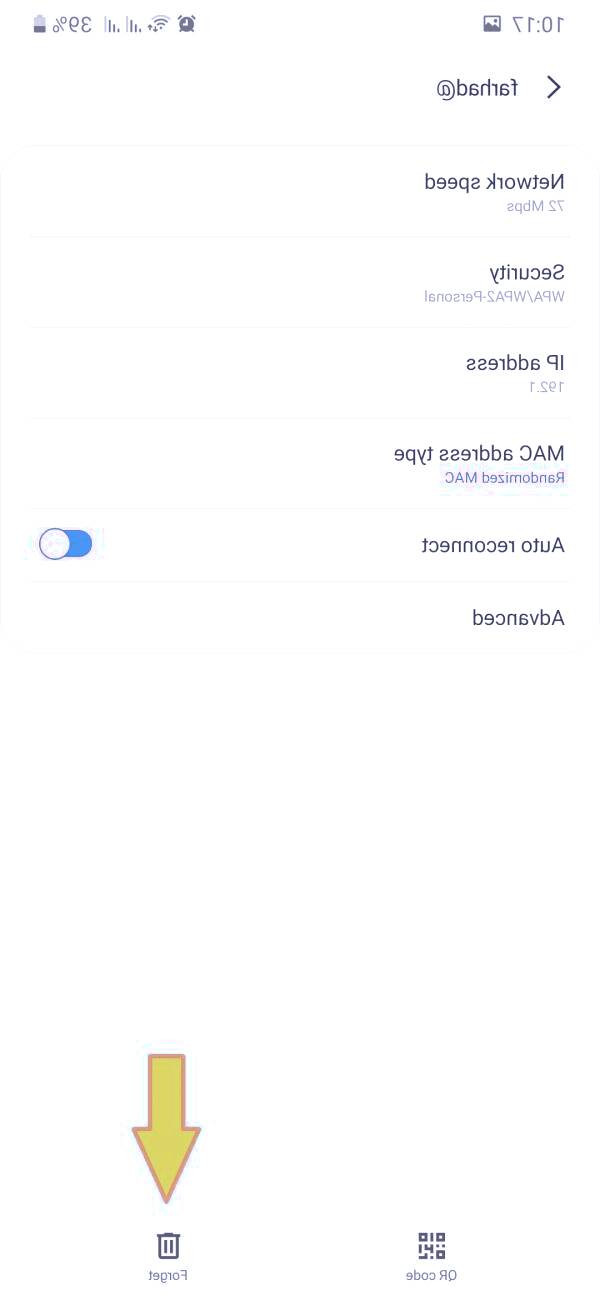Tap the back chevron beside farhad@
Viewport: 600px width, 1300px height.
click(554, 88)
